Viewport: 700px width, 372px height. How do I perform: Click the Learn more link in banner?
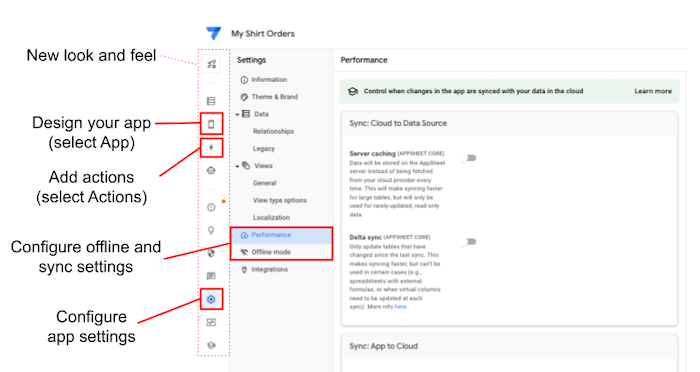pos(653,91)
